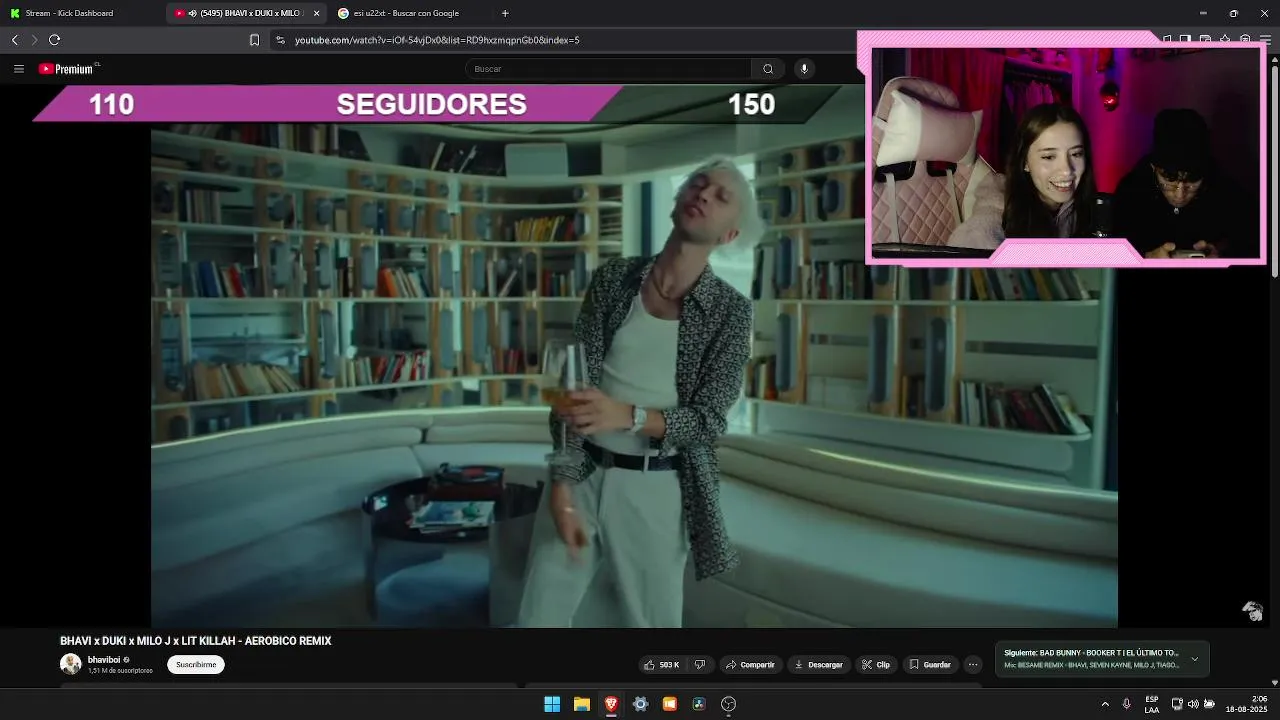The image size is (1280, 720).
Task: Expand the Siguiente playlist panel chevron
Action: 1194,659
